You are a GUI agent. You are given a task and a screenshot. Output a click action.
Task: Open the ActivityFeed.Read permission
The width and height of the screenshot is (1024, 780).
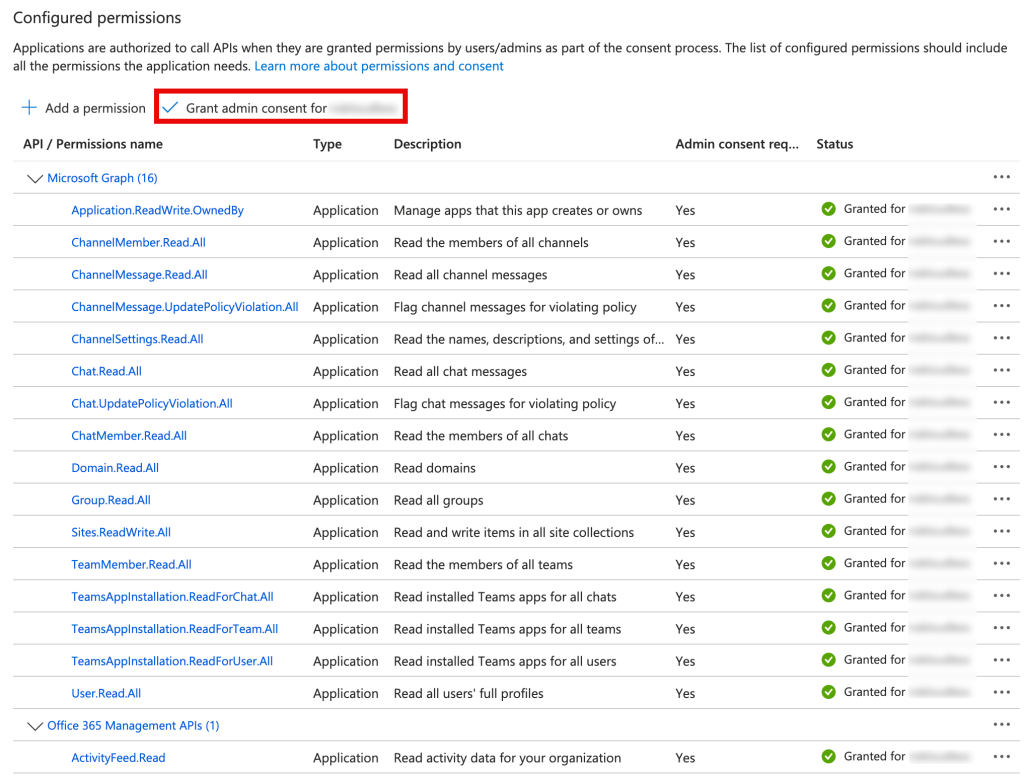(x=118, y=758)
